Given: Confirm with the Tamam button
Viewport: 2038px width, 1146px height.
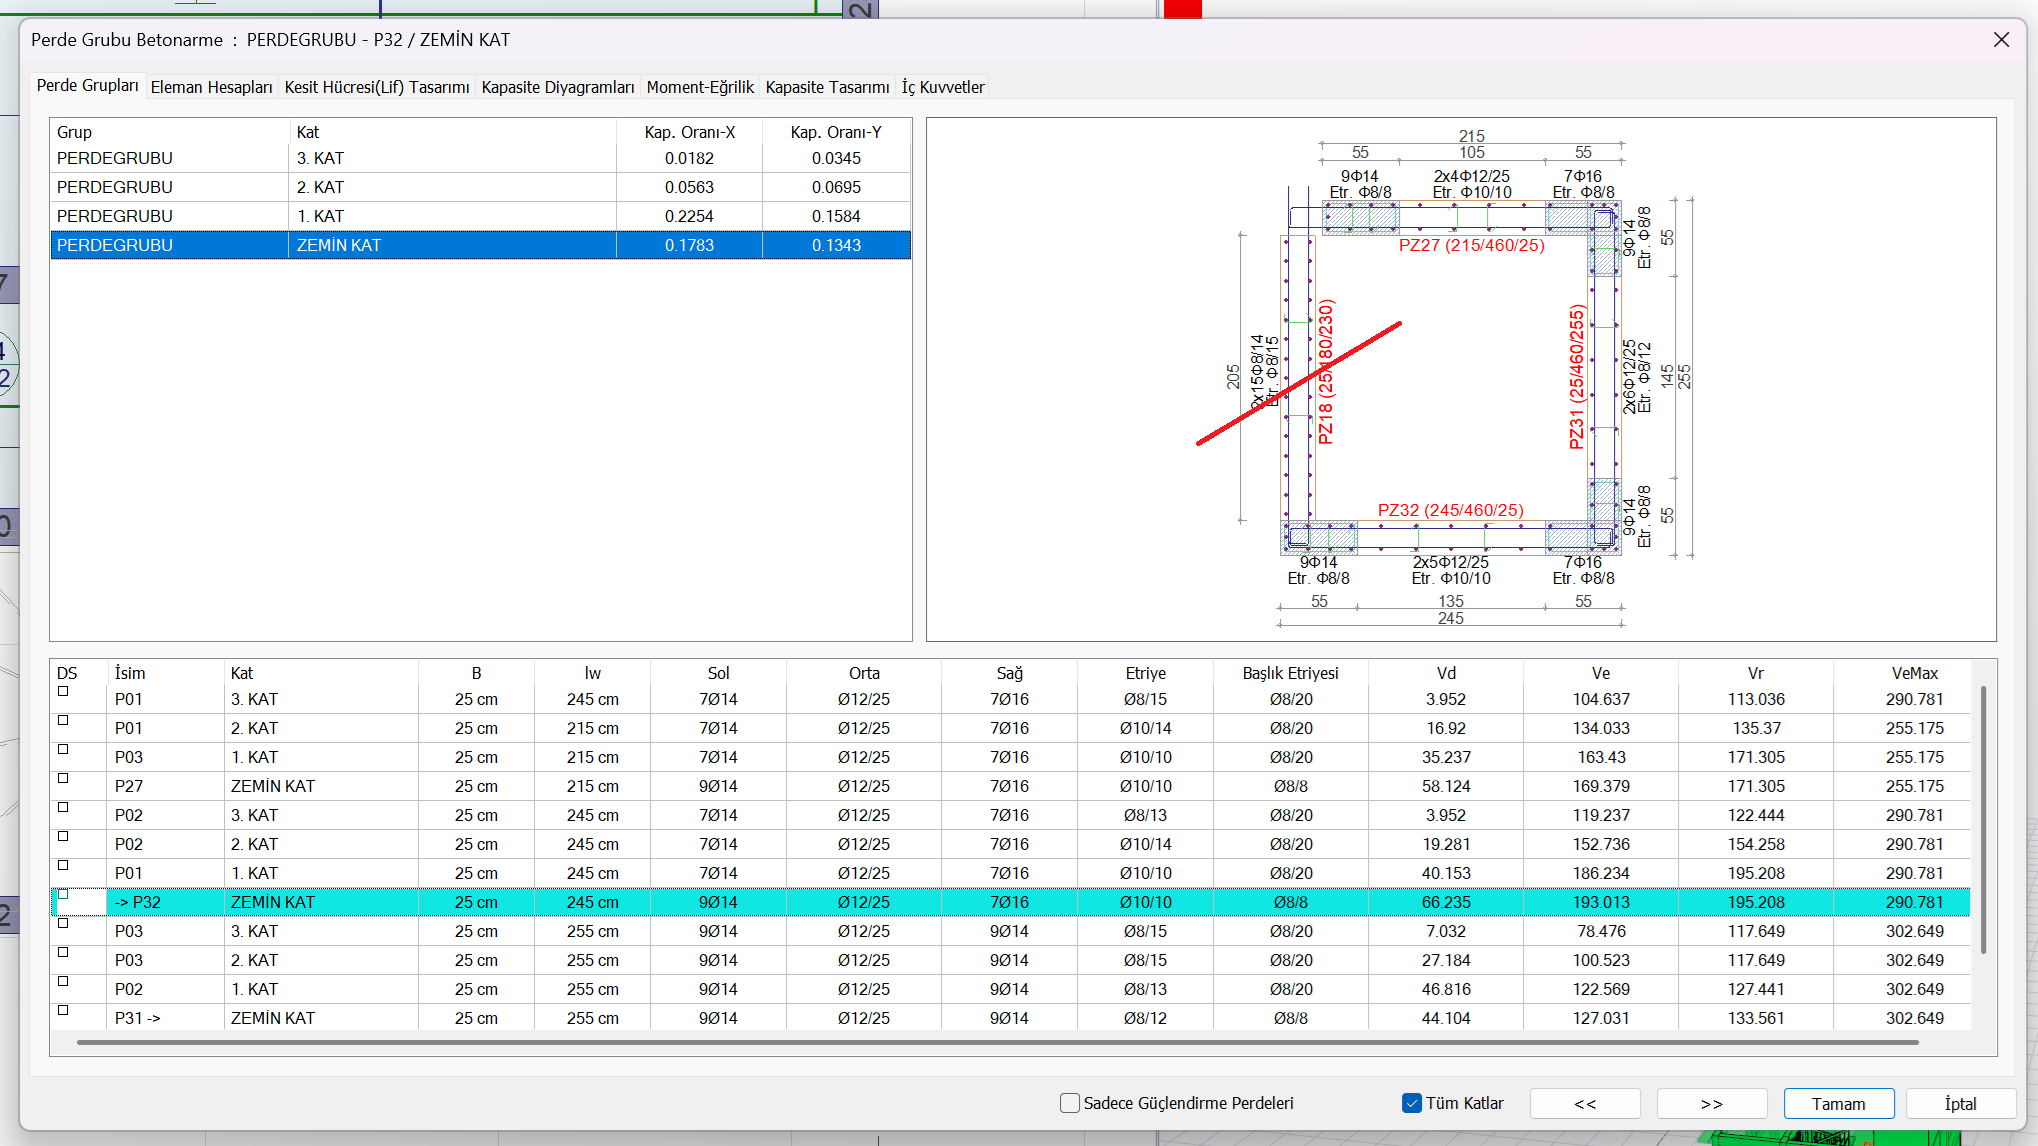Looking at the screenshot, I should [x=1838, y=1103].
